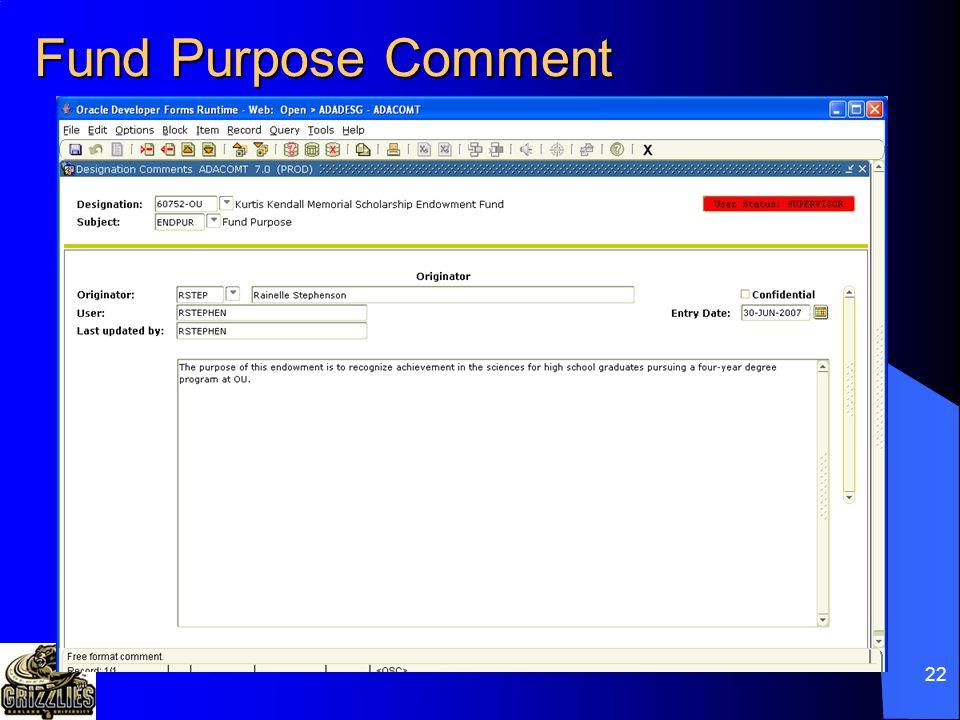Open the Tools menu

pyautogui.click(x=320, y=130)
